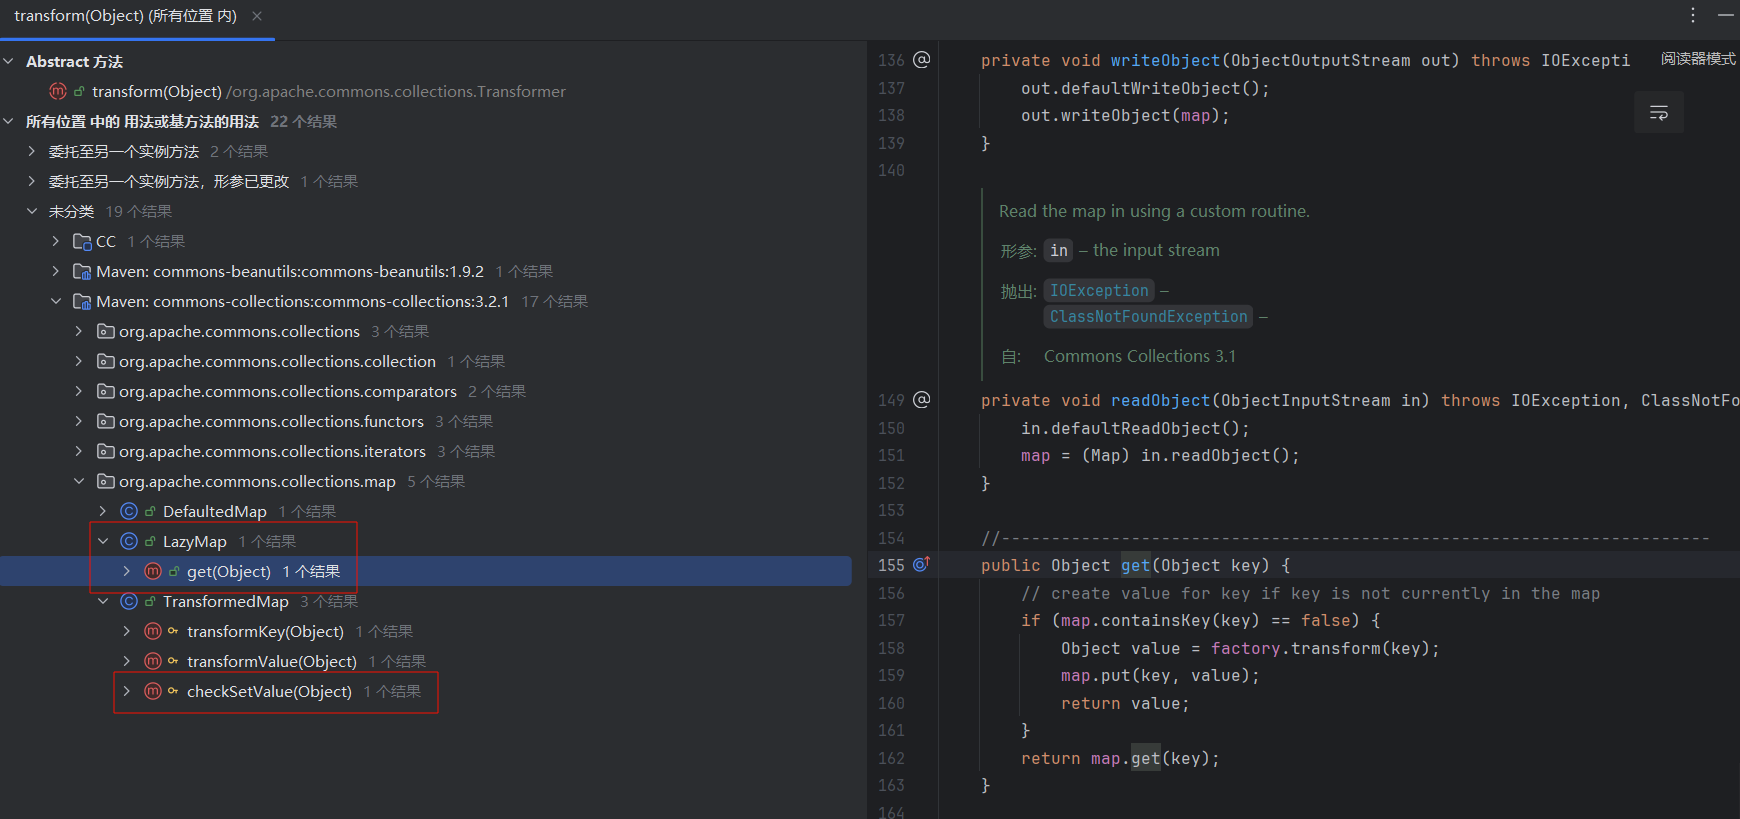The image size is (1740, 819).
Task: Minimize the tool window with dash icon
Action: coord(1725,16)
